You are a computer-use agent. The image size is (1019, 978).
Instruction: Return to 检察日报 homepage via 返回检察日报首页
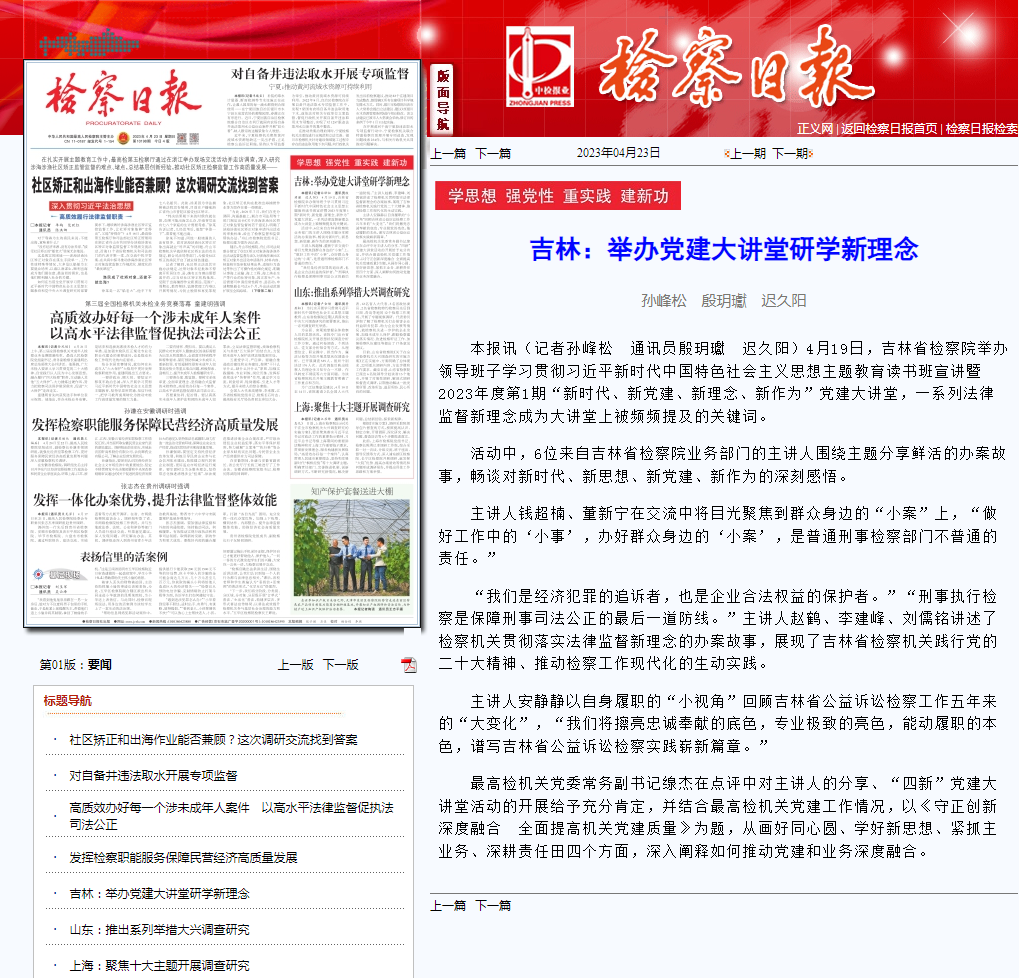pos(888,129)
